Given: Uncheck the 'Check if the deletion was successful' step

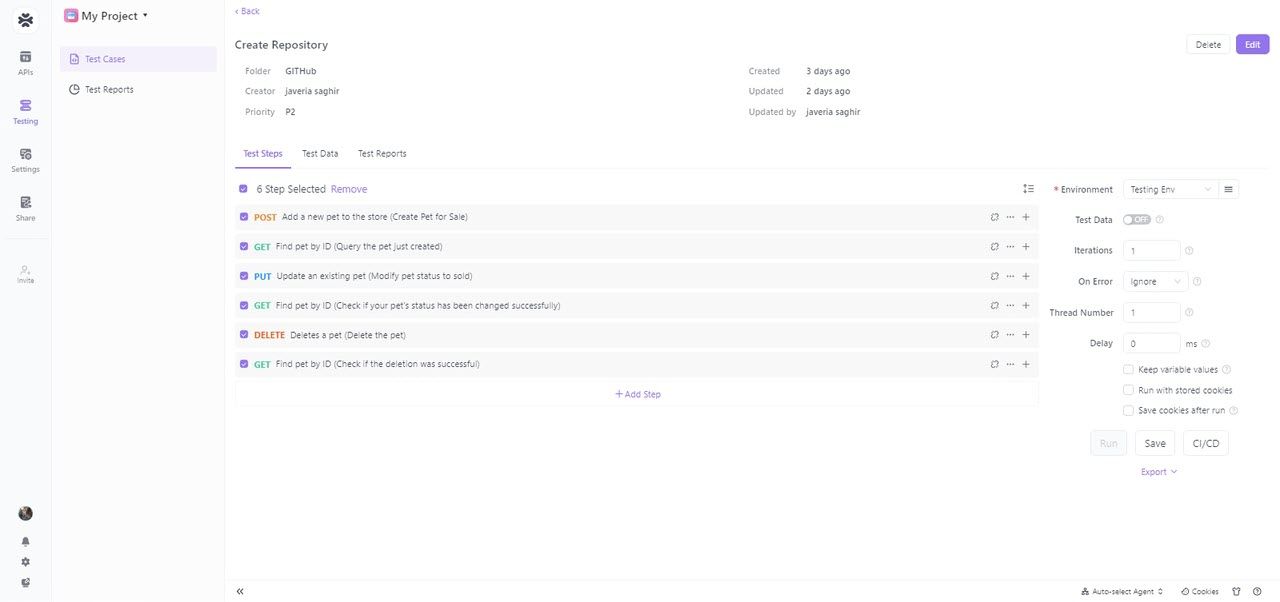Looking at the screenshot, I should (244, 364).
